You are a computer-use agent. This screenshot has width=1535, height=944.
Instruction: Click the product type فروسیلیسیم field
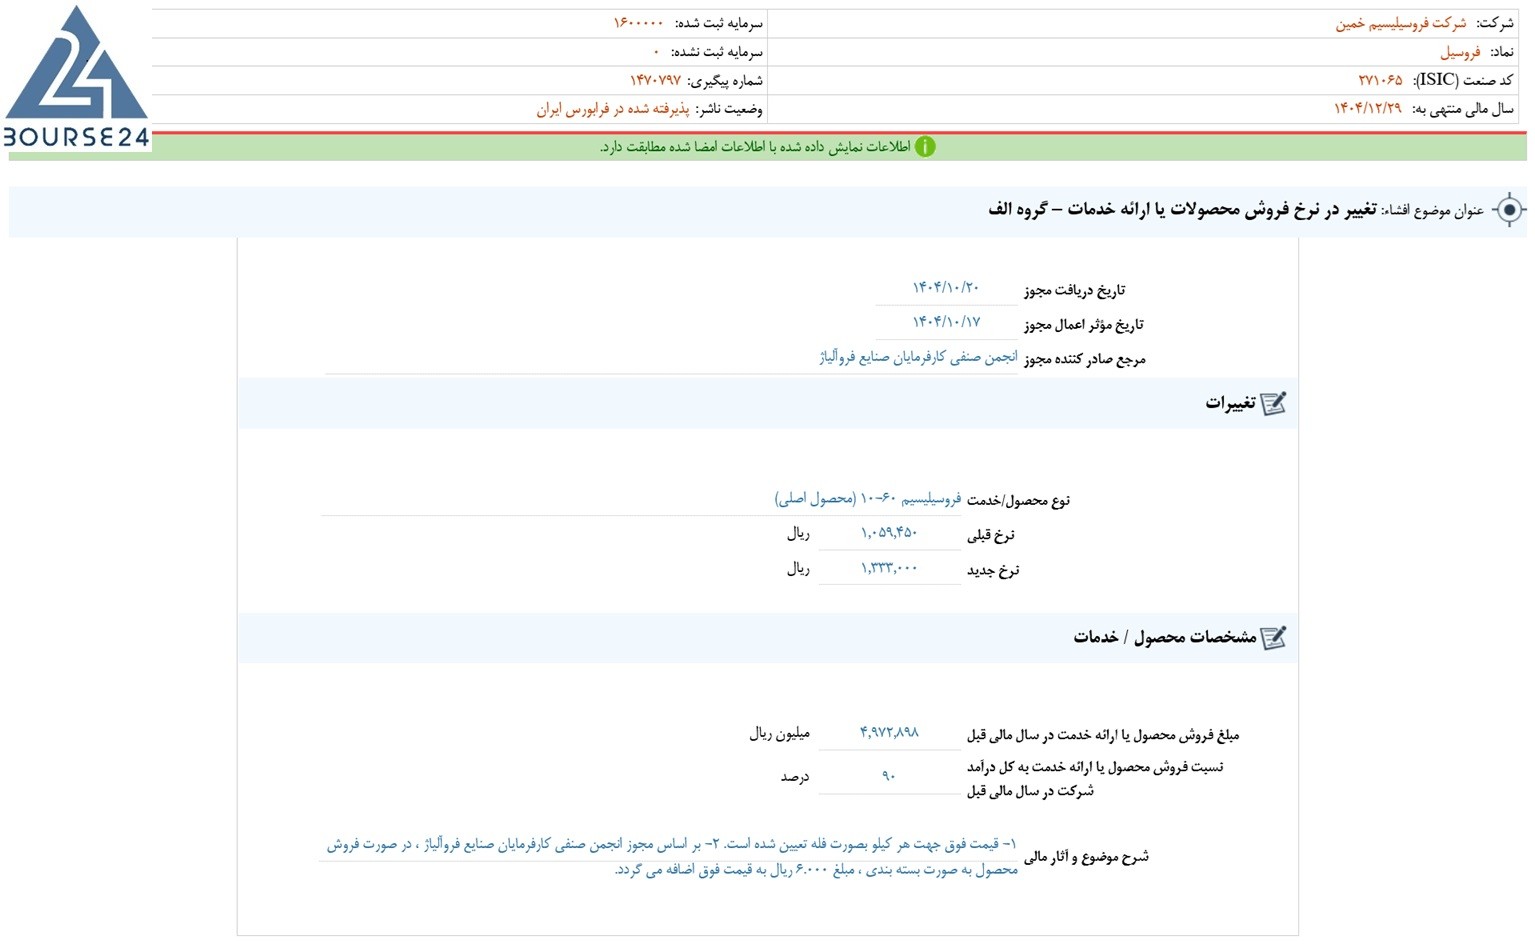coord(641,499)
